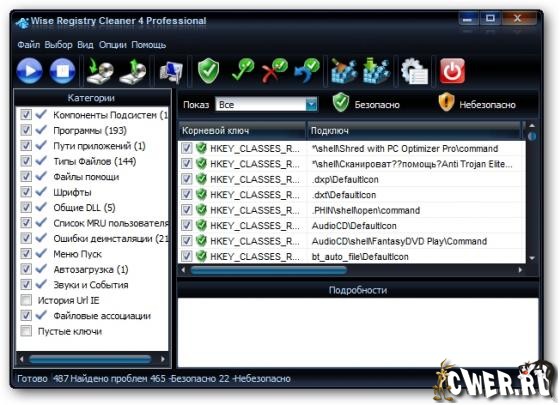Click the red power exit icon
The width and height of the screenshot is (560, 405).
point(452,71)
